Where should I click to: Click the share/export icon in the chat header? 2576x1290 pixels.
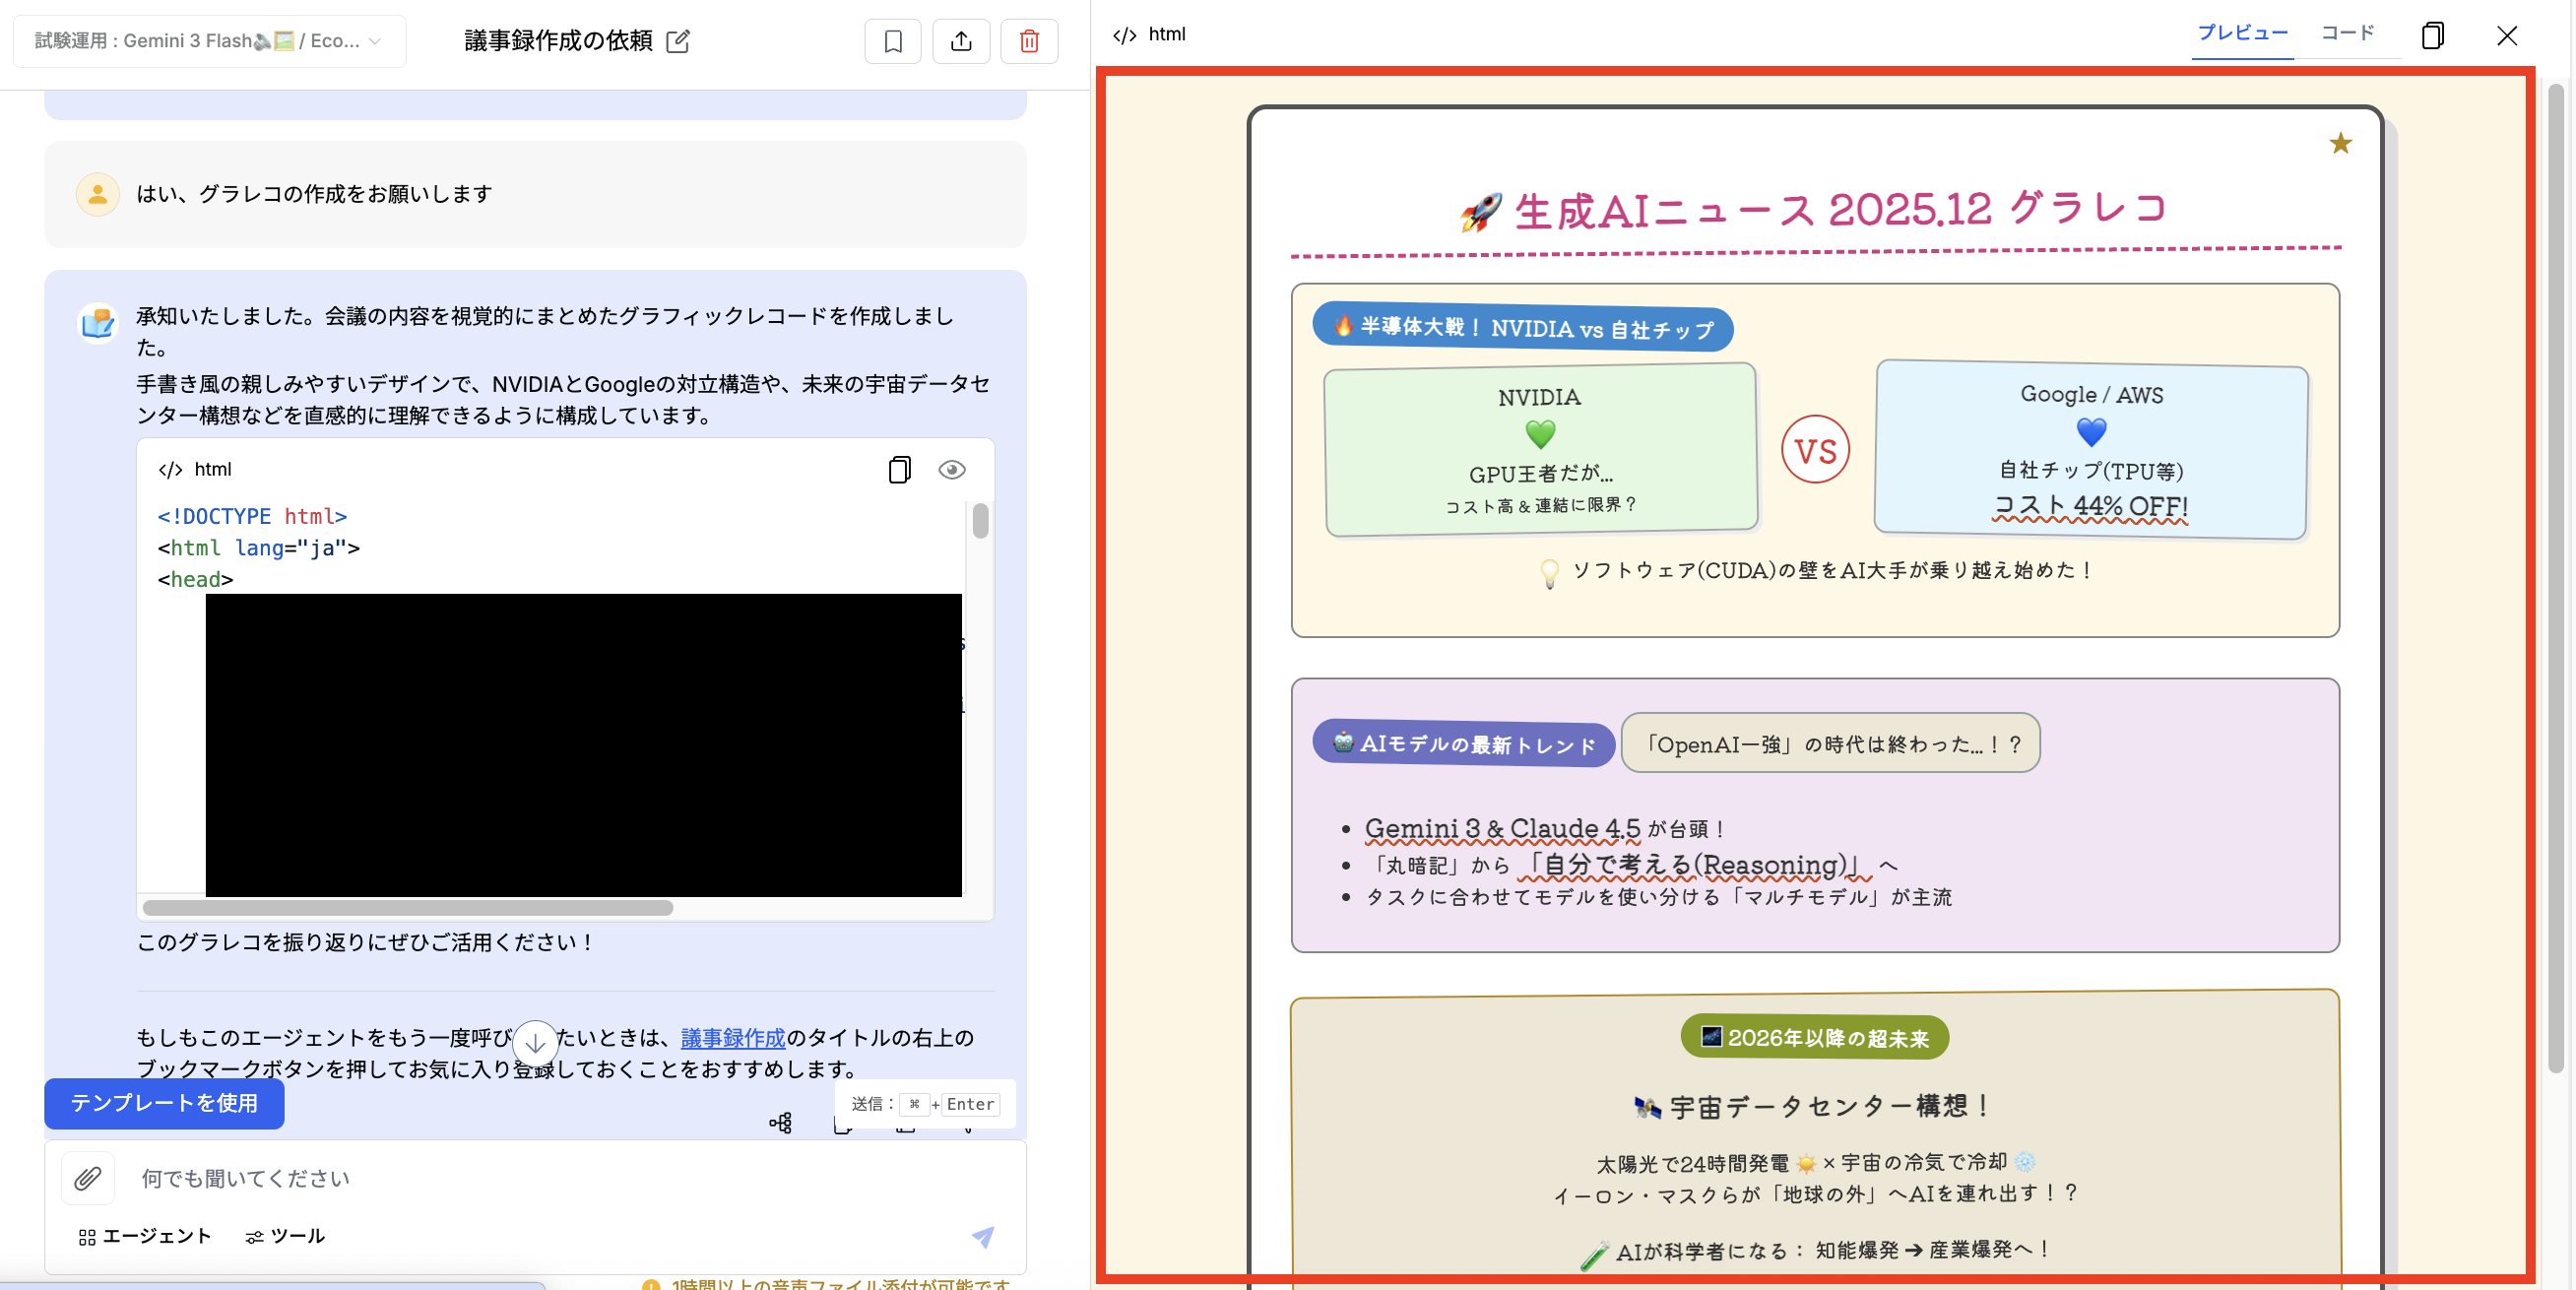click(x=960, y=41)
